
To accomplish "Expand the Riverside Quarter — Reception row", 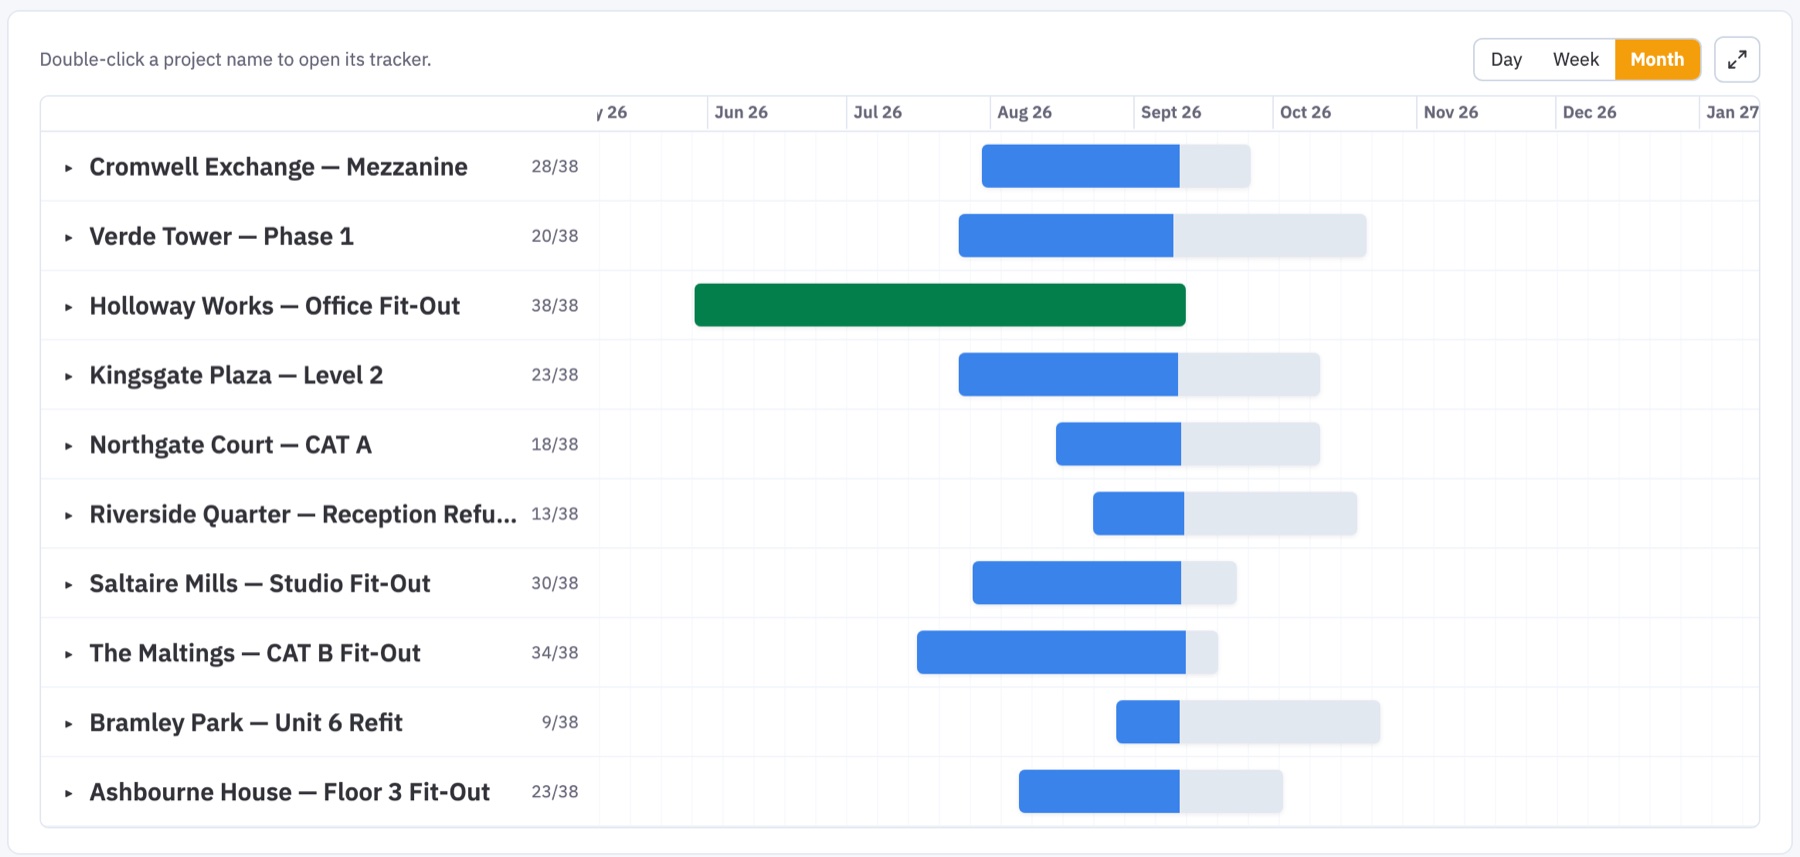I will [68, 515].
